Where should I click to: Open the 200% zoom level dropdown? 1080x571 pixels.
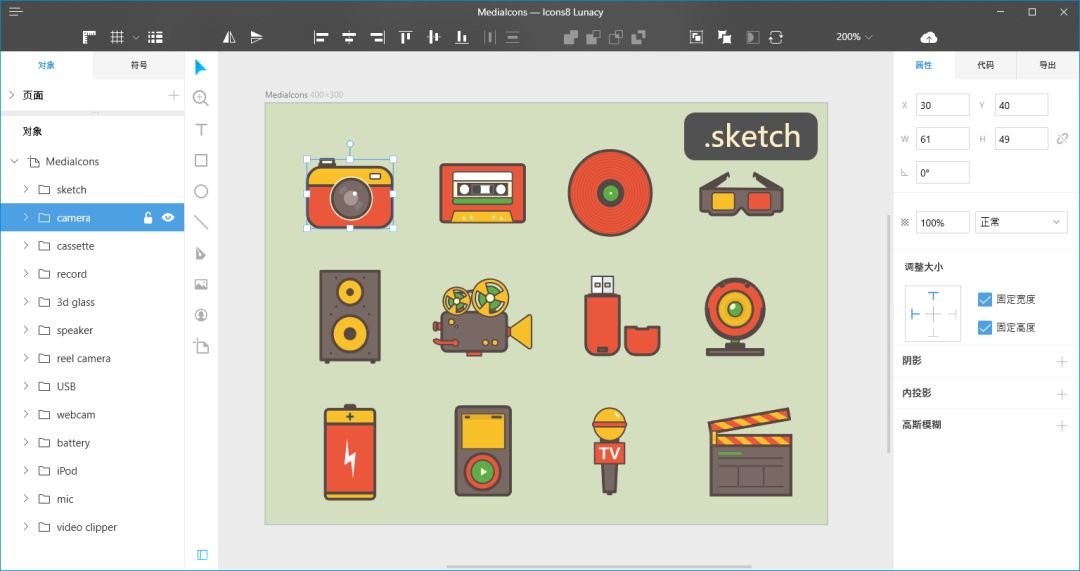854,37
